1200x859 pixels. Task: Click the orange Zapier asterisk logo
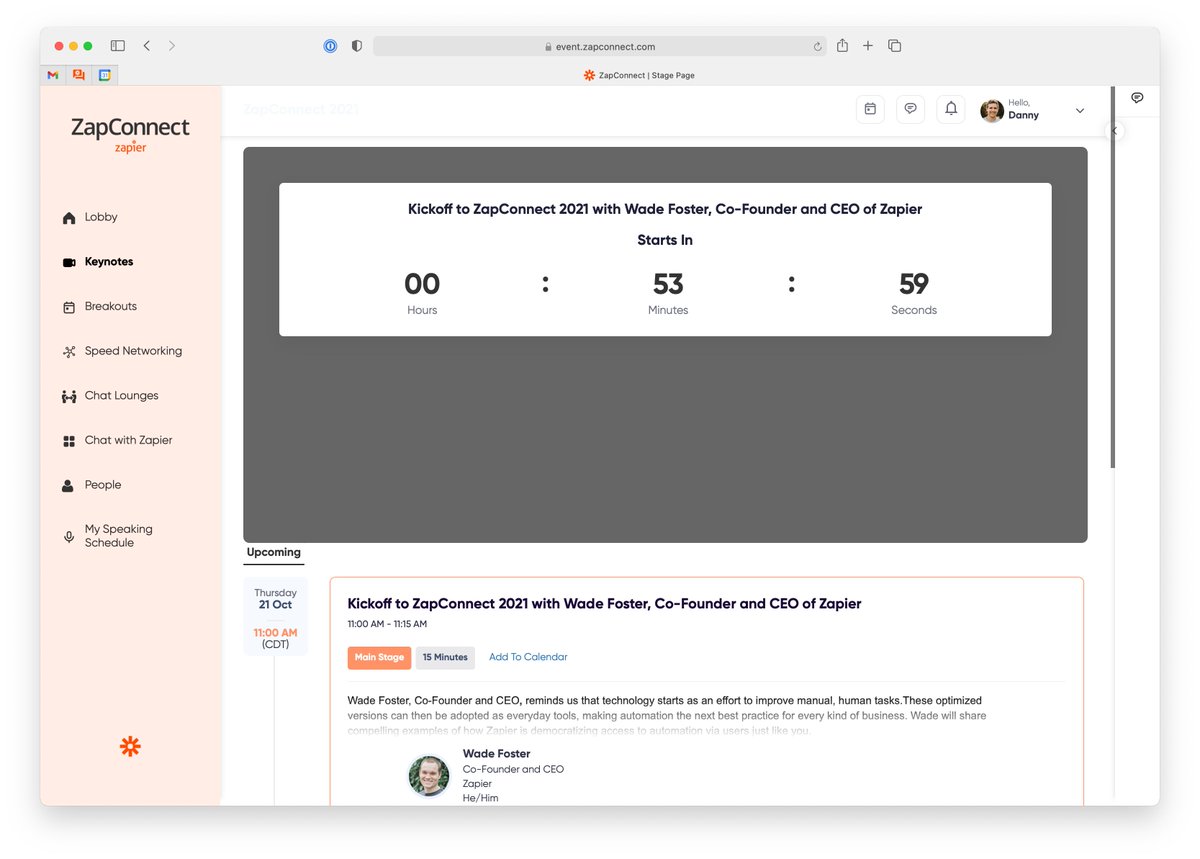[130, 746]
